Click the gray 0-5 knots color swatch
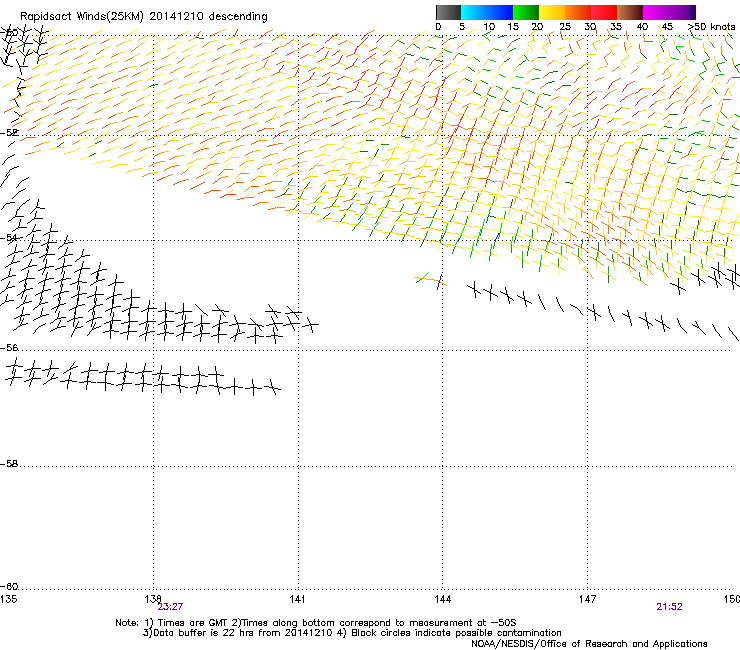Viewport: 740px width, 650px height. [x=448, y=12]
